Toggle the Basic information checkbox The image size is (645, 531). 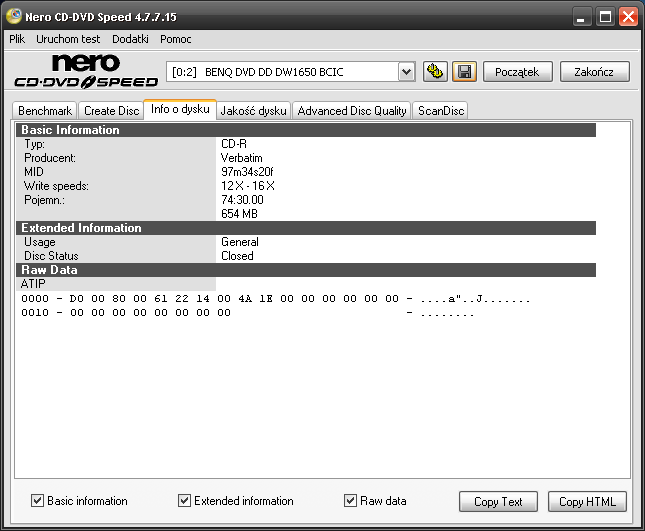coord(37,501)
